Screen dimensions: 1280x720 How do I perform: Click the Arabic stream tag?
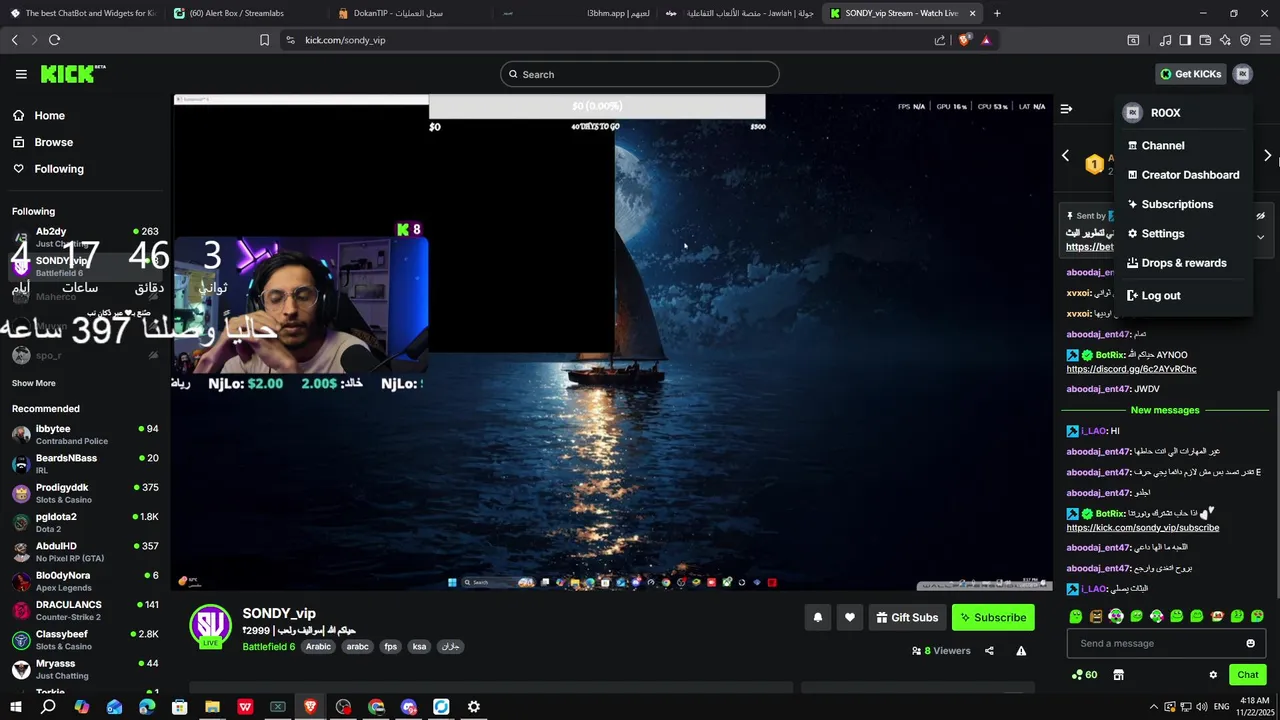(x=318, y=647)
